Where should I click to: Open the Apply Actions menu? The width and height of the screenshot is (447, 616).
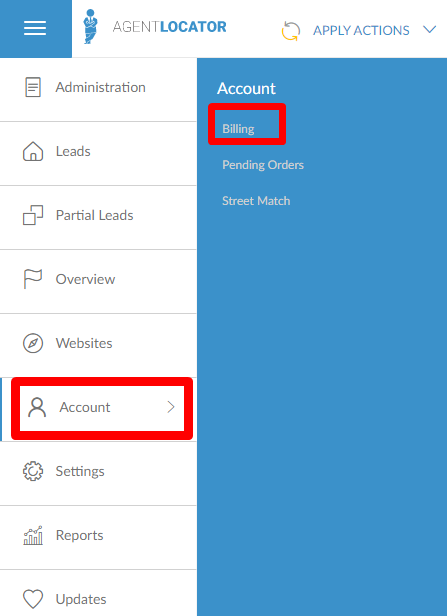[x=361, y=30]
